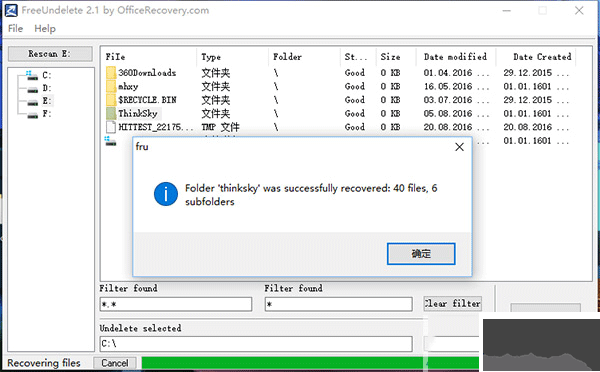Click the $RECYCLE.BIN folder icon
The width and height of the screenshot is (600, 372).
[111, 100]
